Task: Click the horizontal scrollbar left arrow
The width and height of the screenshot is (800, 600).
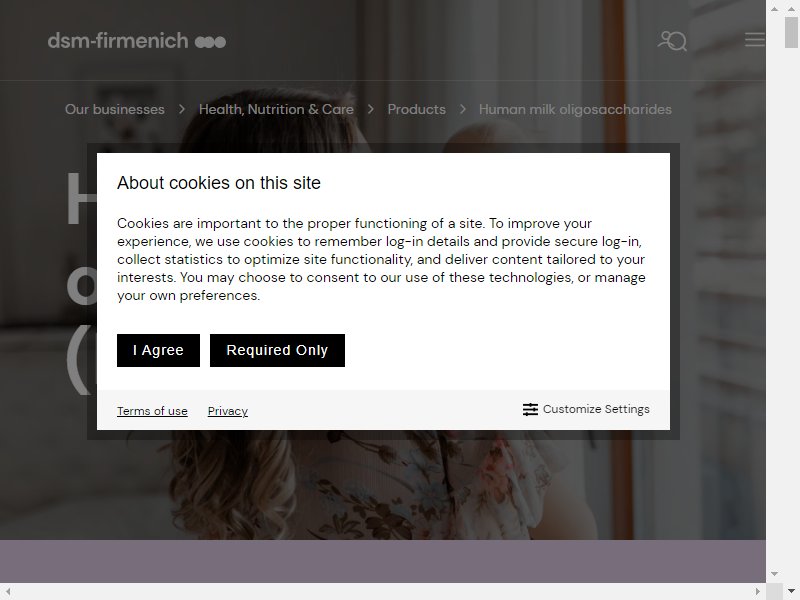Action: click(8, 591)
